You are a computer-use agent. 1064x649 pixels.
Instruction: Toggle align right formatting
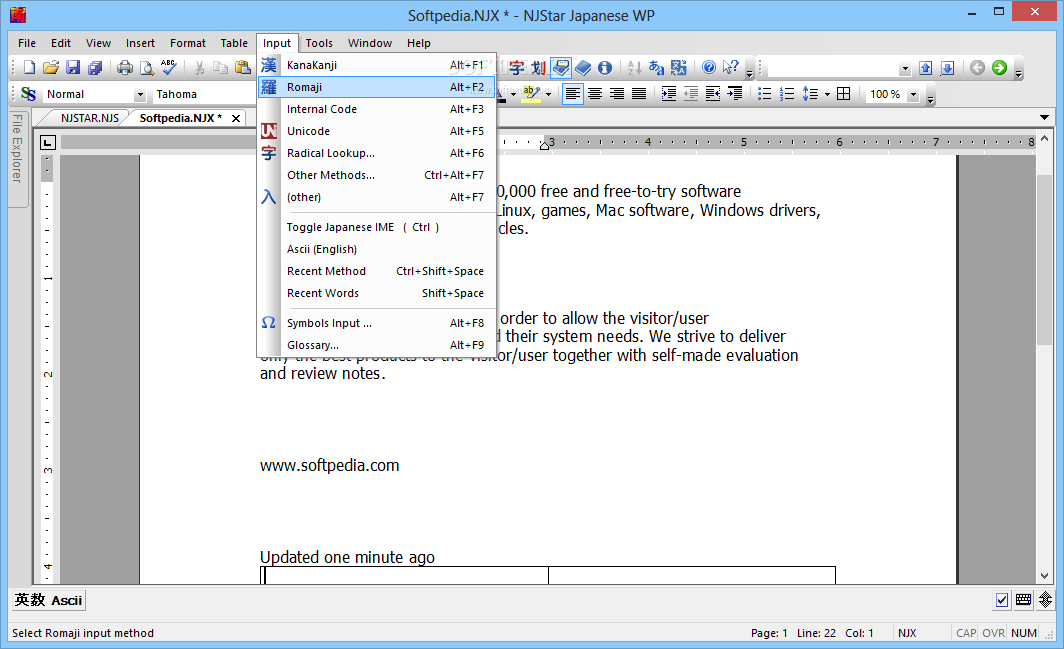(x=617, y=94)
